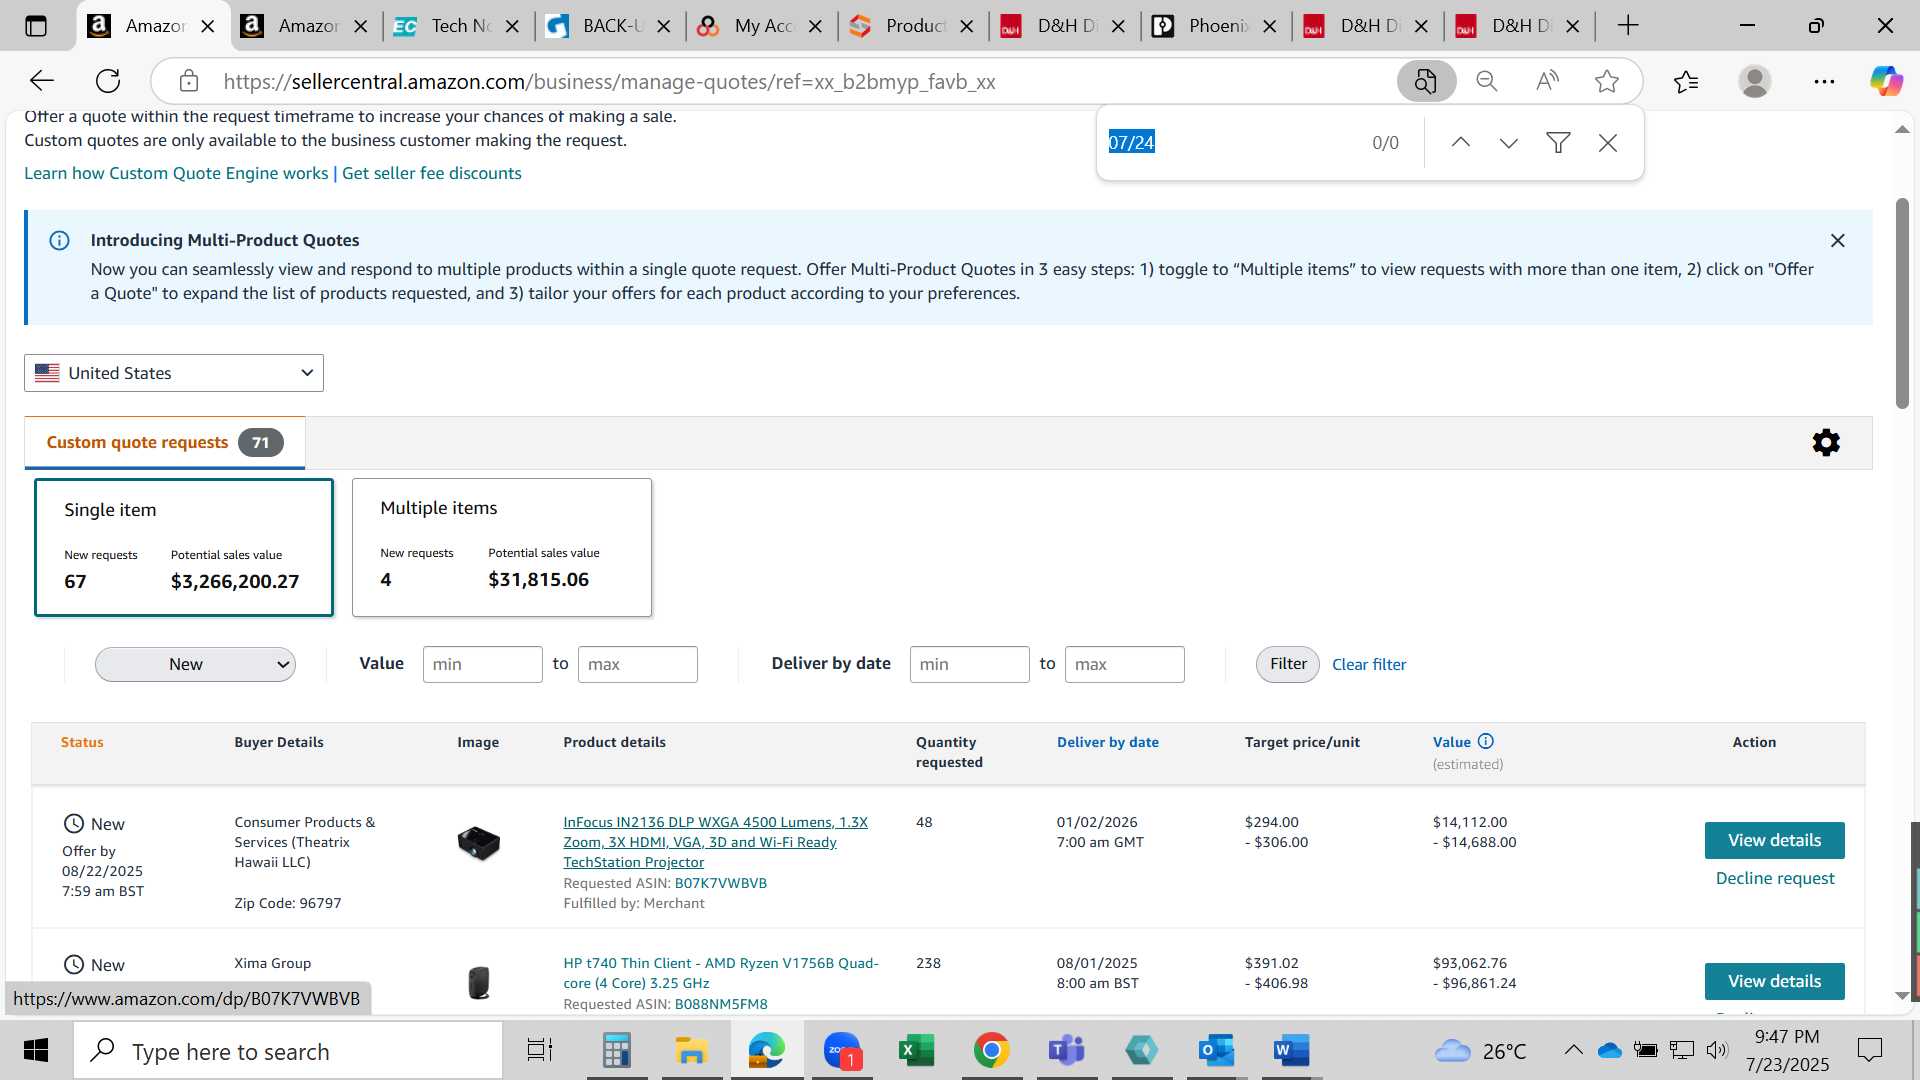Open Excel from the taskbar
Image resolution: width=1920 pixels, height=1080 pixels.
916,1051
